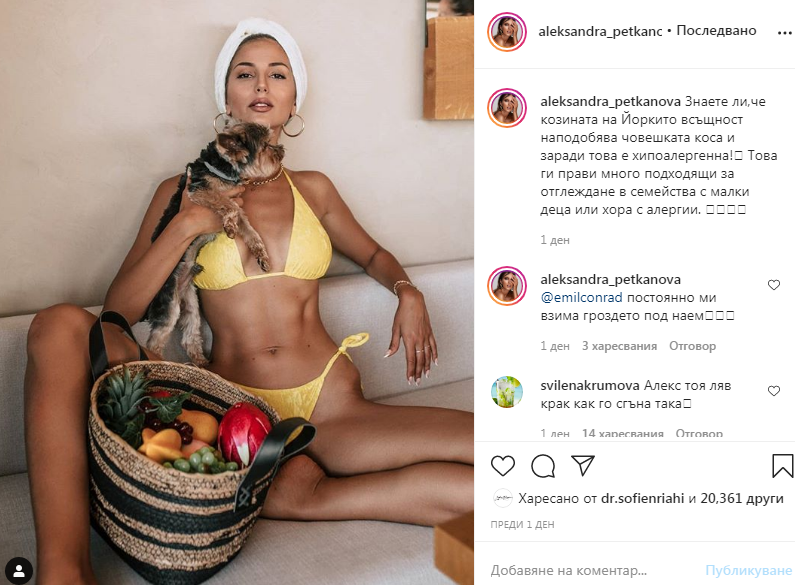Open the header profile avatar
795x585 pixels.
click(507, 32)
